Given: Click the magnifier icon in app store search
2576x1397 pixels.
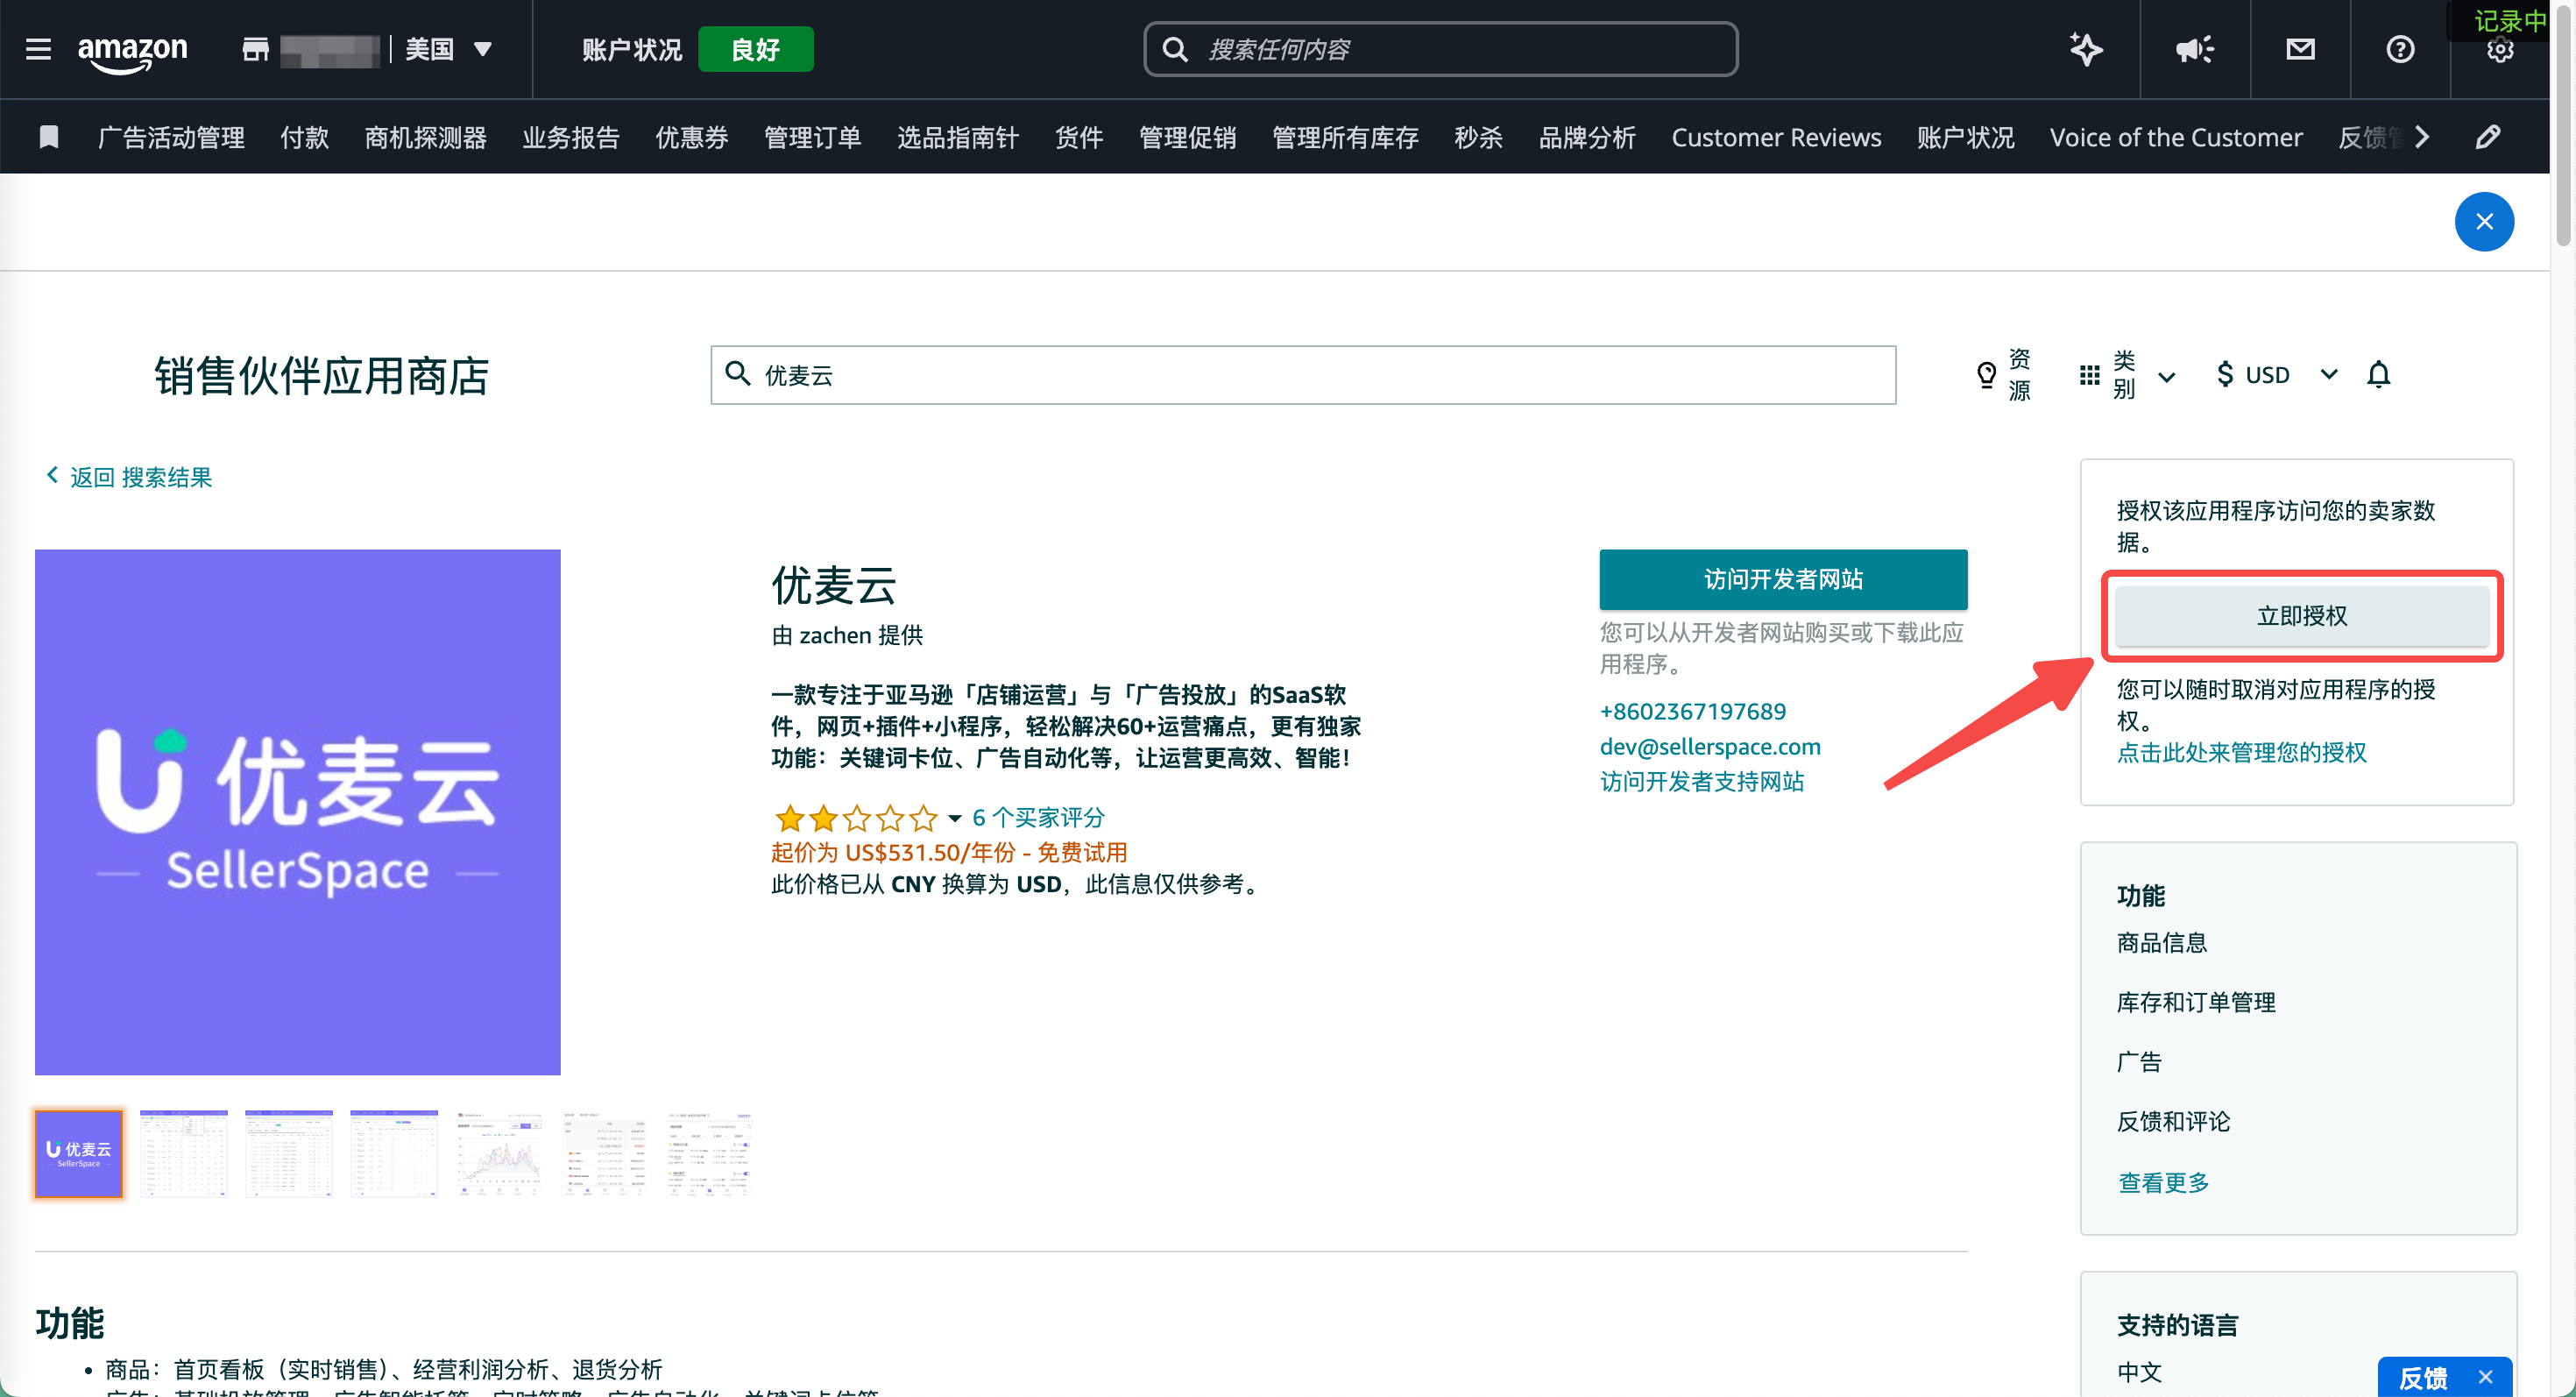Looking at the screenshot, I should pos(738,374).
